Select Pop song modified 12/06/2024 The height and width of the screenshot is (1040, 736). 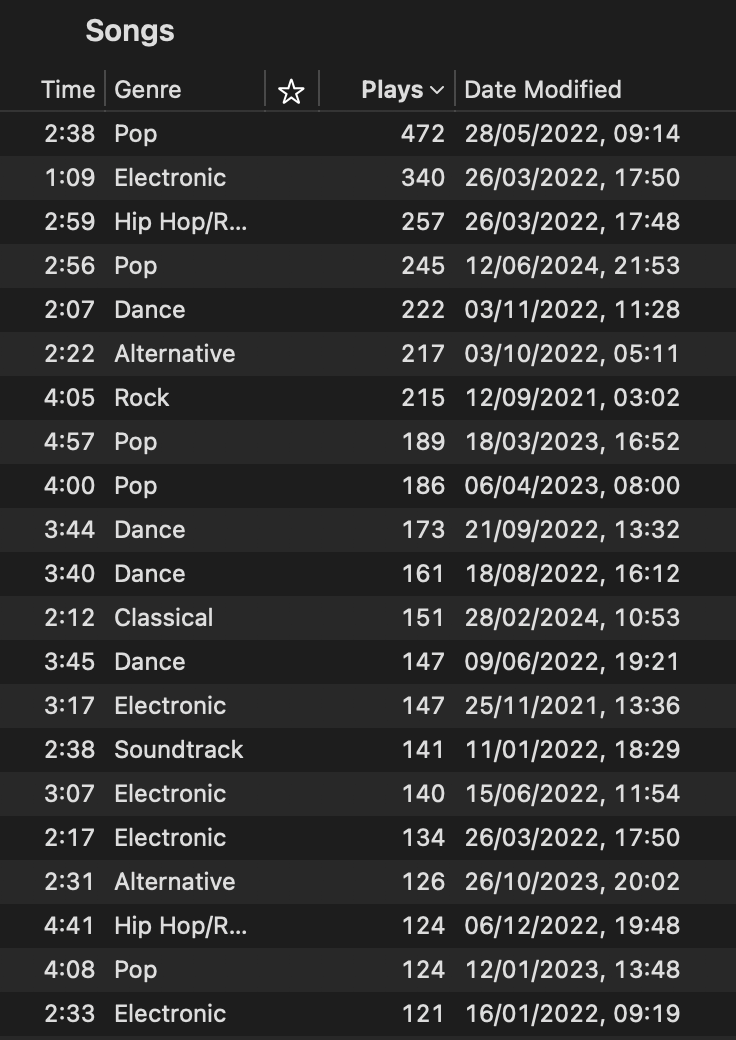368,266
